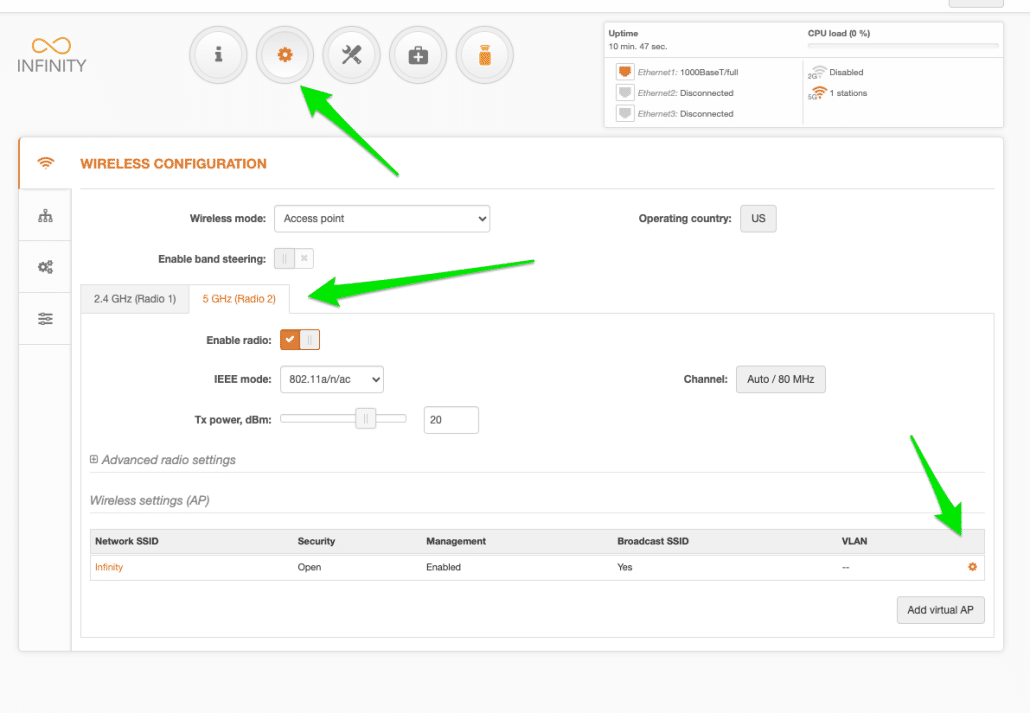Open the services medical-kit icon page

coord(418,55)
